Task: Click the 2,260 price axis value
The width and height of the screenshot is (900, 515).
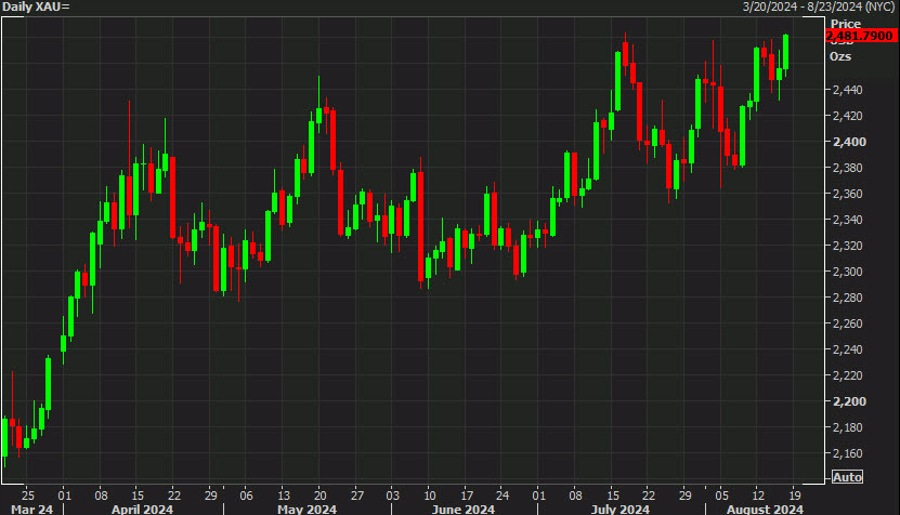Action: [847, 323]
